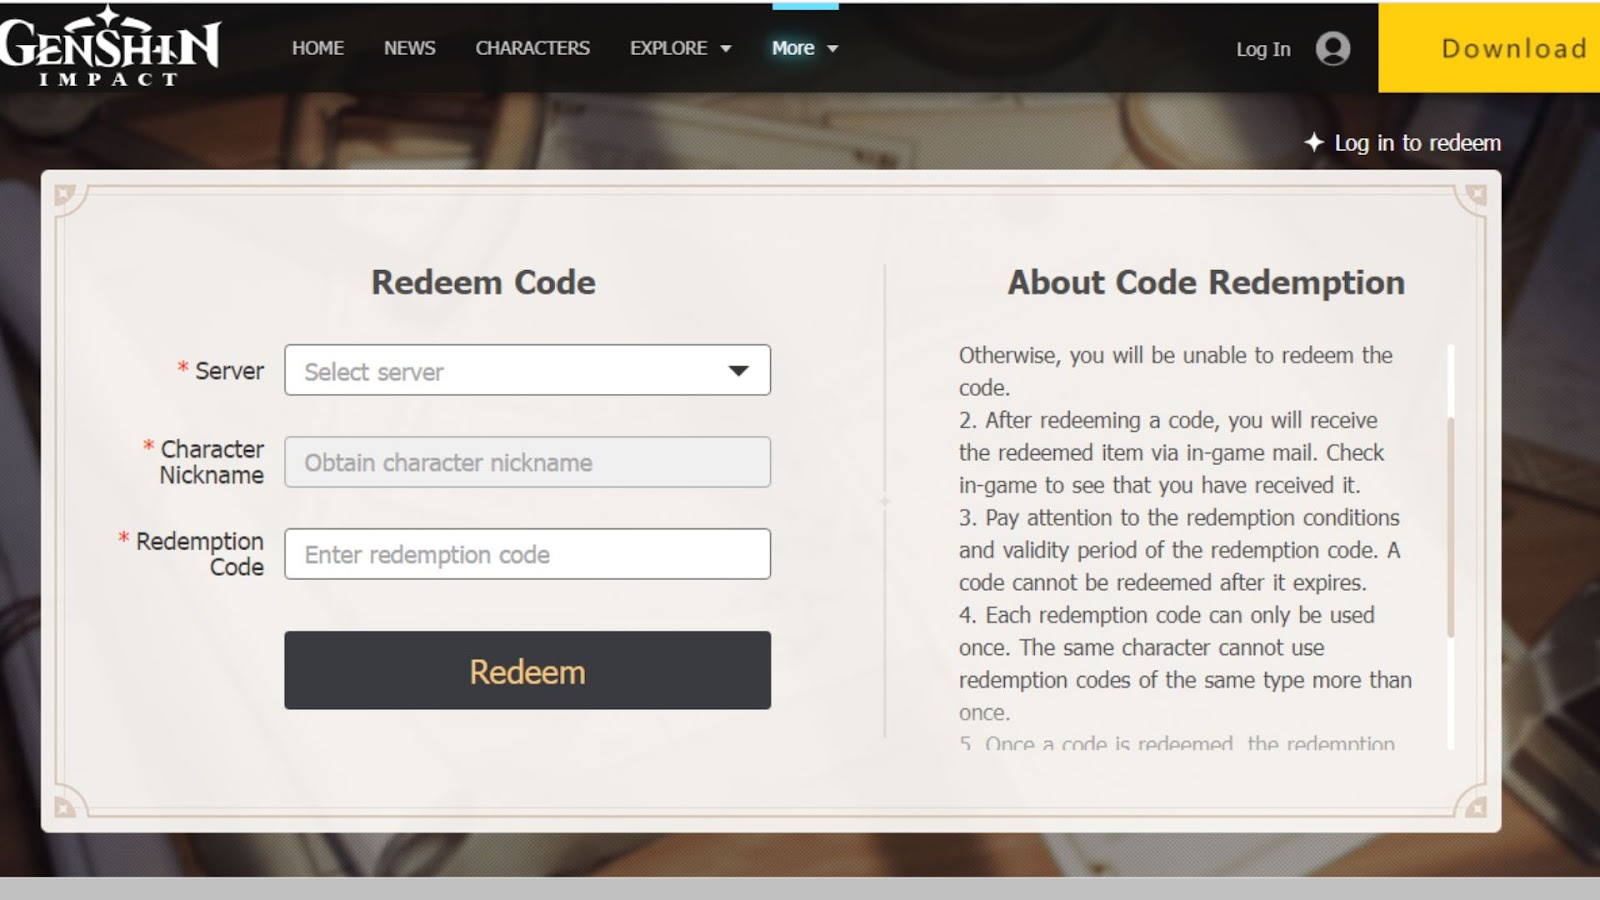
Task: Open the Select server dropdown
Action: (527, 370)
